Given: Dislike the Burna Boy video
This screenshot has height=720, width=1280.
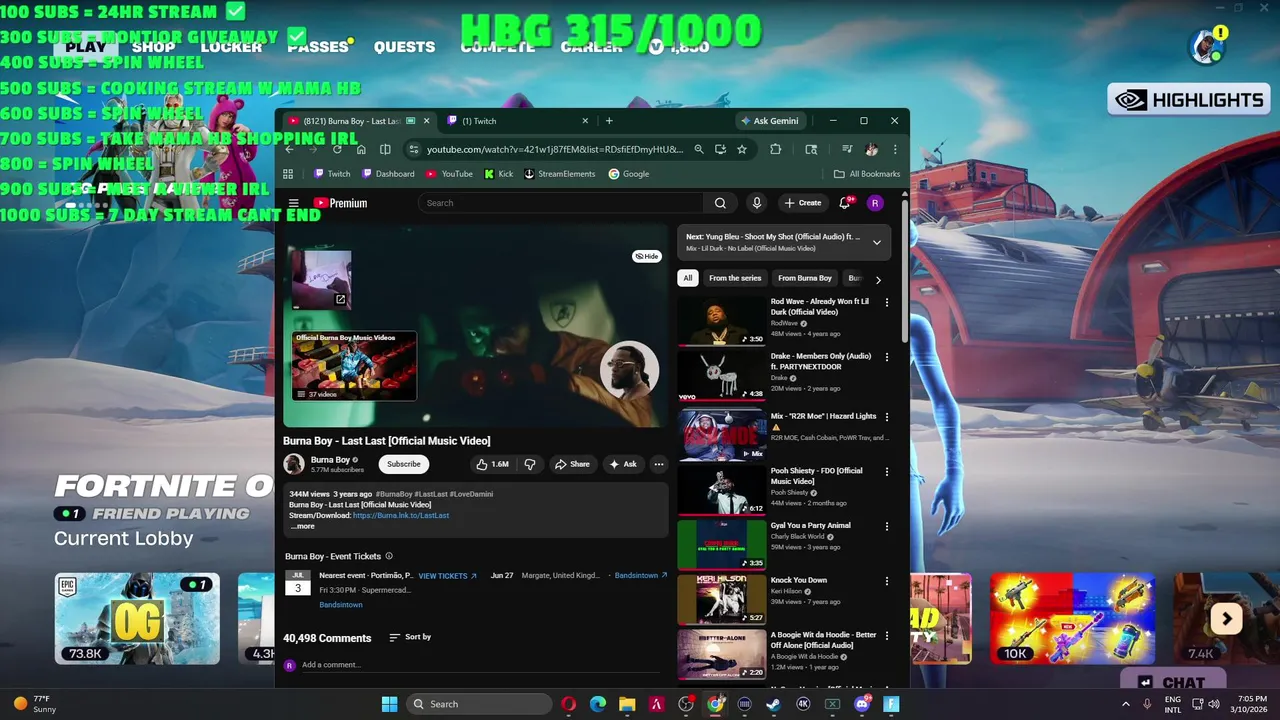Looking at the screenshot, I should [530, 464].
